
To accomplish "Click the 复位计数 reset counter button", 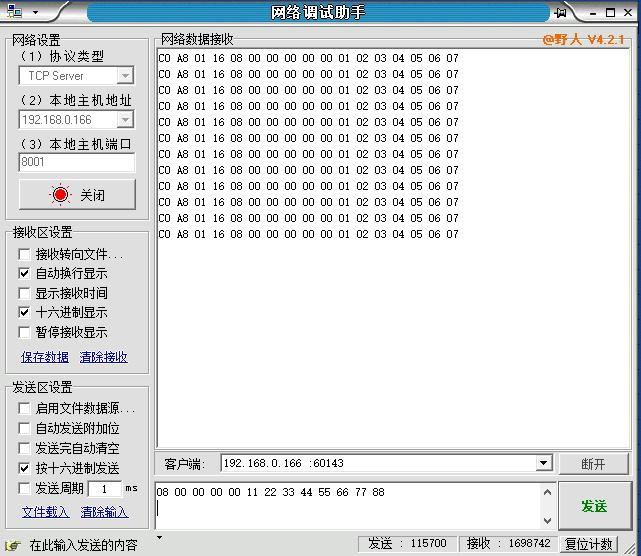I will [x=588, y=544].
